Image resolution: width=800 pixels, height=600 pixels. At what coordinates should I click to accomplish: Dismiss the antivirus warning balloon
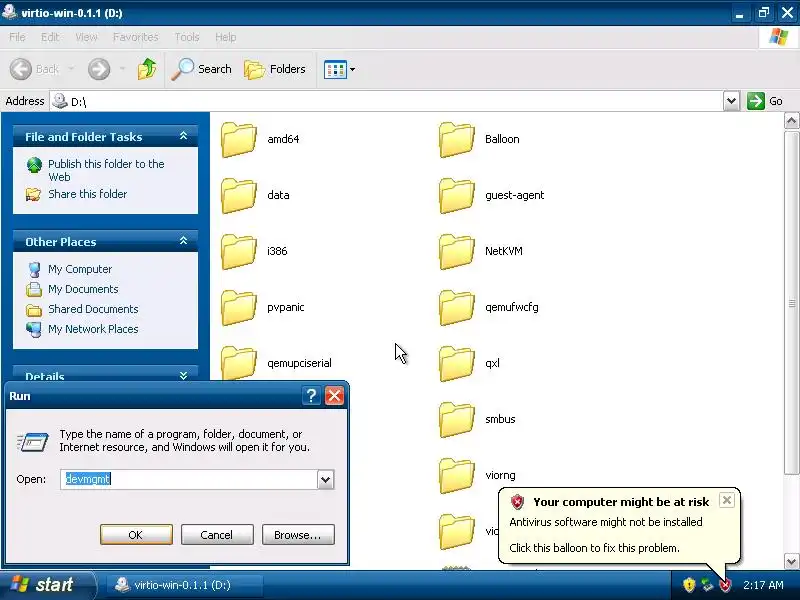pos(727,500)
